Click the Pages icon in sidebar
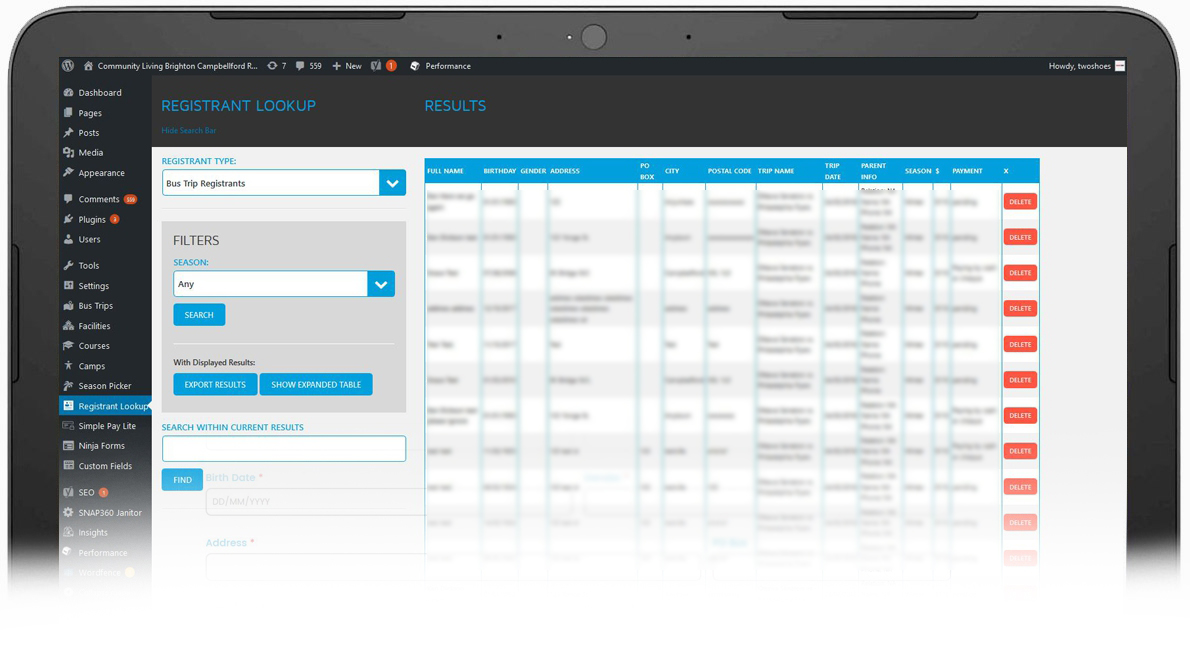This screenshot has width=1190, height=661. 68,112
